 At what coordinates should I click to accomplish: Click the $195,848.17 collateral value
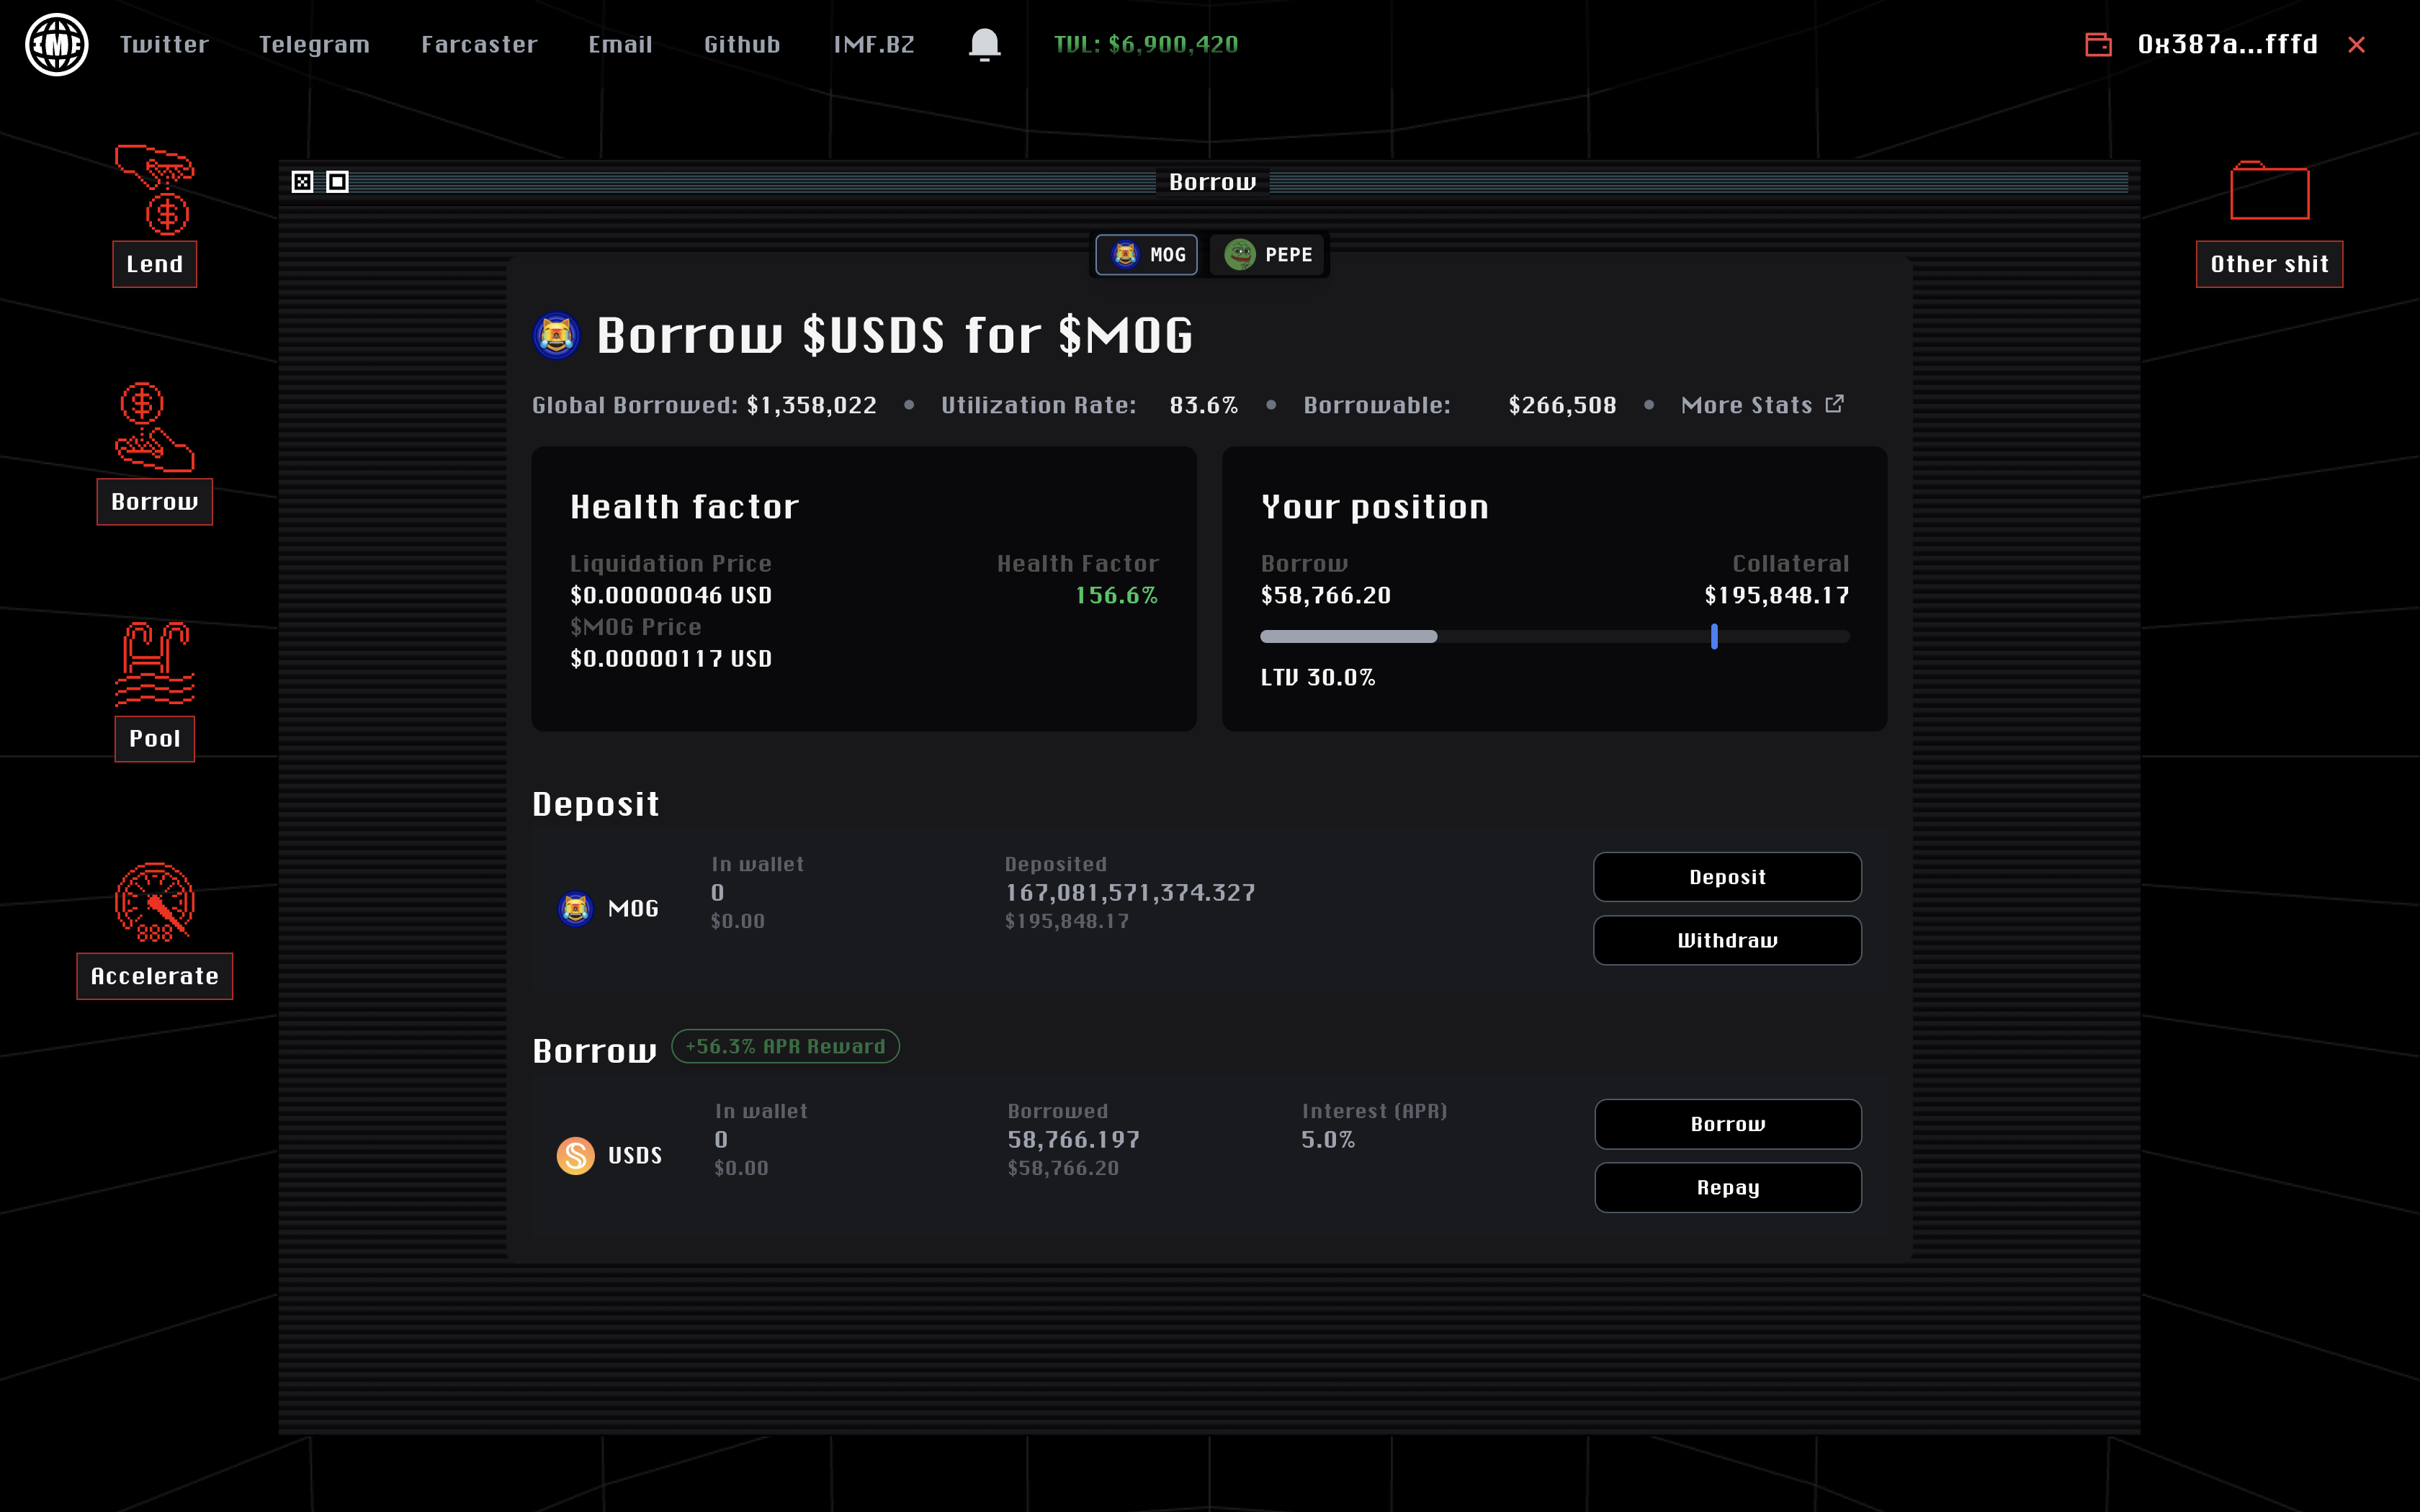(x=1776, y=595)
